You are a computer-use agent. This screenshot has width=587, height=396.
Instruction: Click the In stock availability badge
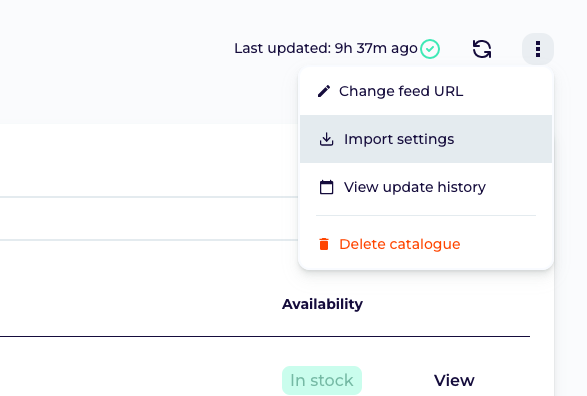[x=322, y=381]
